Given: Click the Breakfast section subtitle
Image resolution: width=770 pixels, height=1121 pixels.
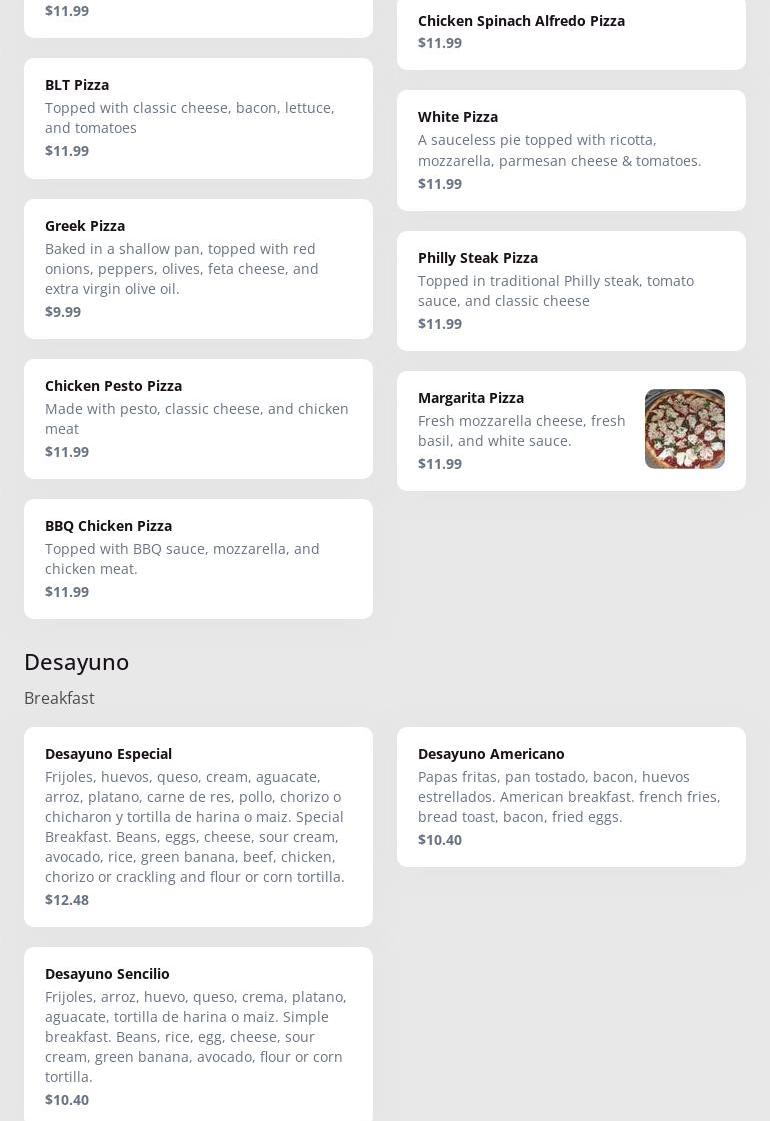Looking at the screenshot, I should click(x=59, y=698).
